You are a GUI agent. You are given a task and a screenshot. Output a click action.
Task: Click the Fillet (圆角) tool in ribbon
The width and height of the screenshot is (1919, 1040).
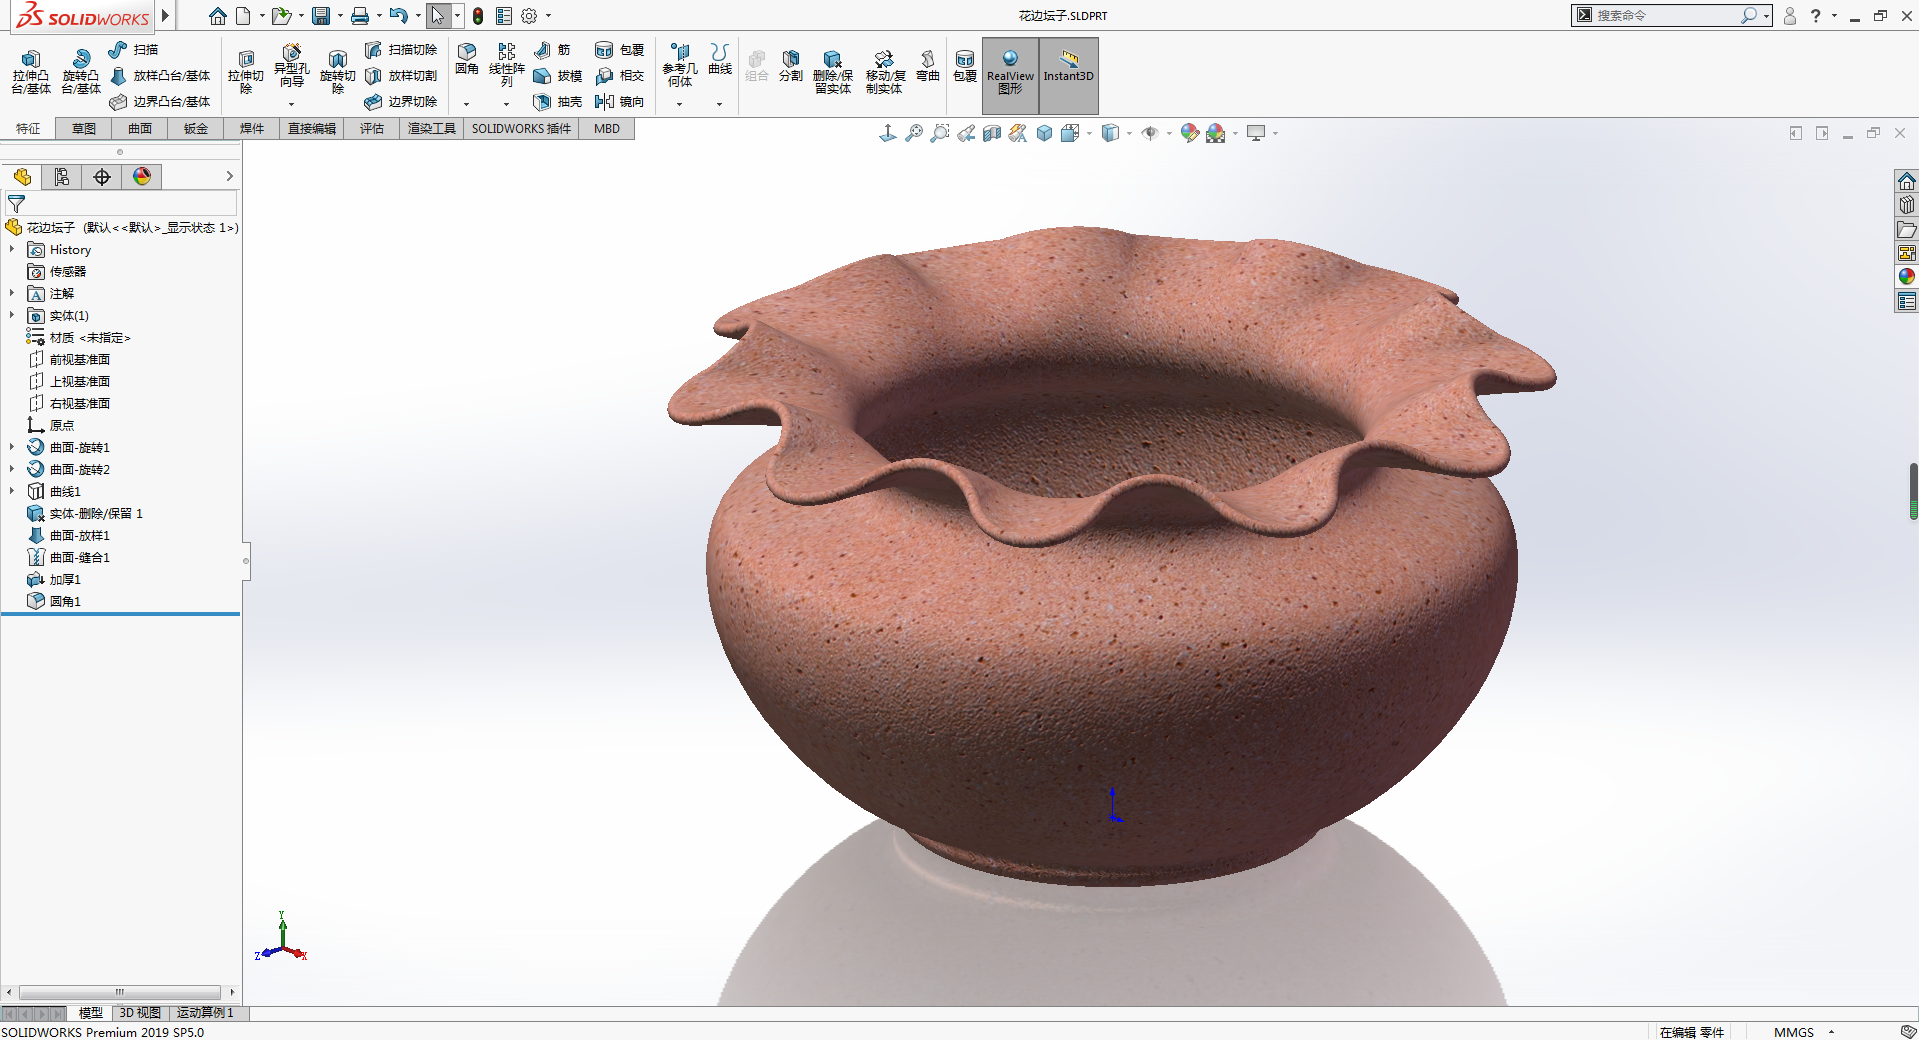coord(467,59)
